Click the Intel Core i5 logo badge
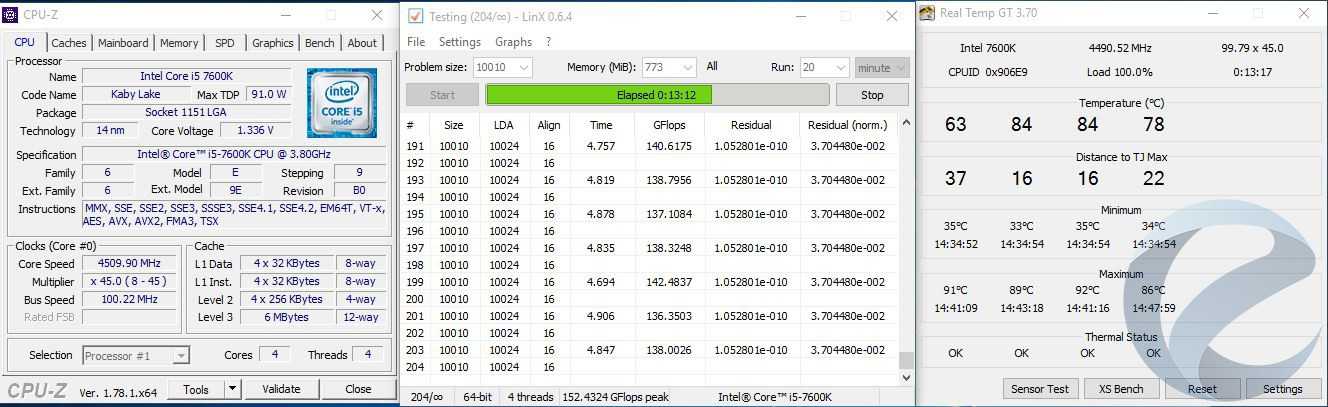This screenshot has width=1328, height=407. tap(342, 104)
